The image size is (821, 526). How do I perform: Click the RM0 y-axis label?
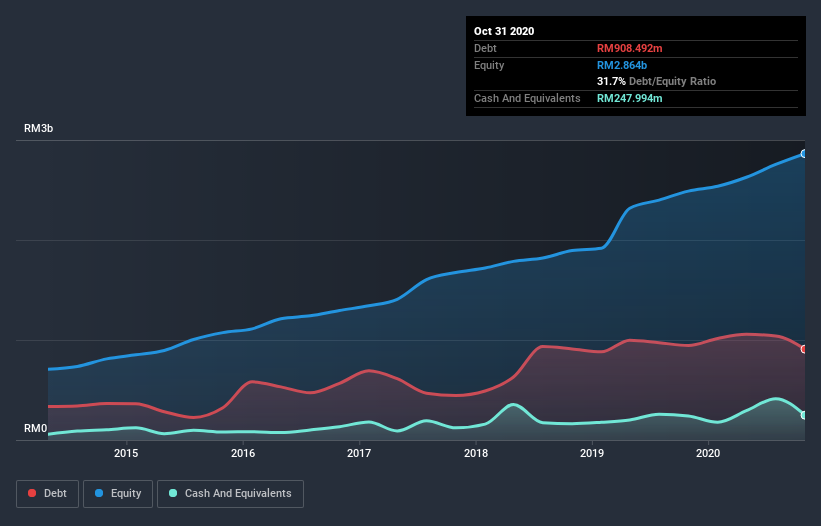(36, 428)
